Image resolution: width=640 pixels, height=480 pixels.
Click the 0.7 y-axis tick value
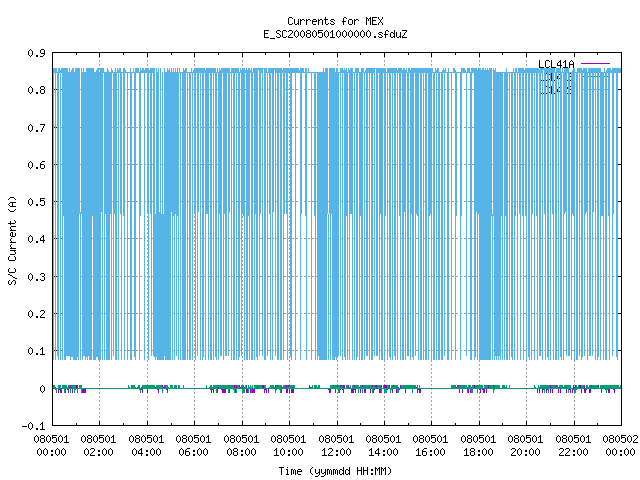point(36,128)
